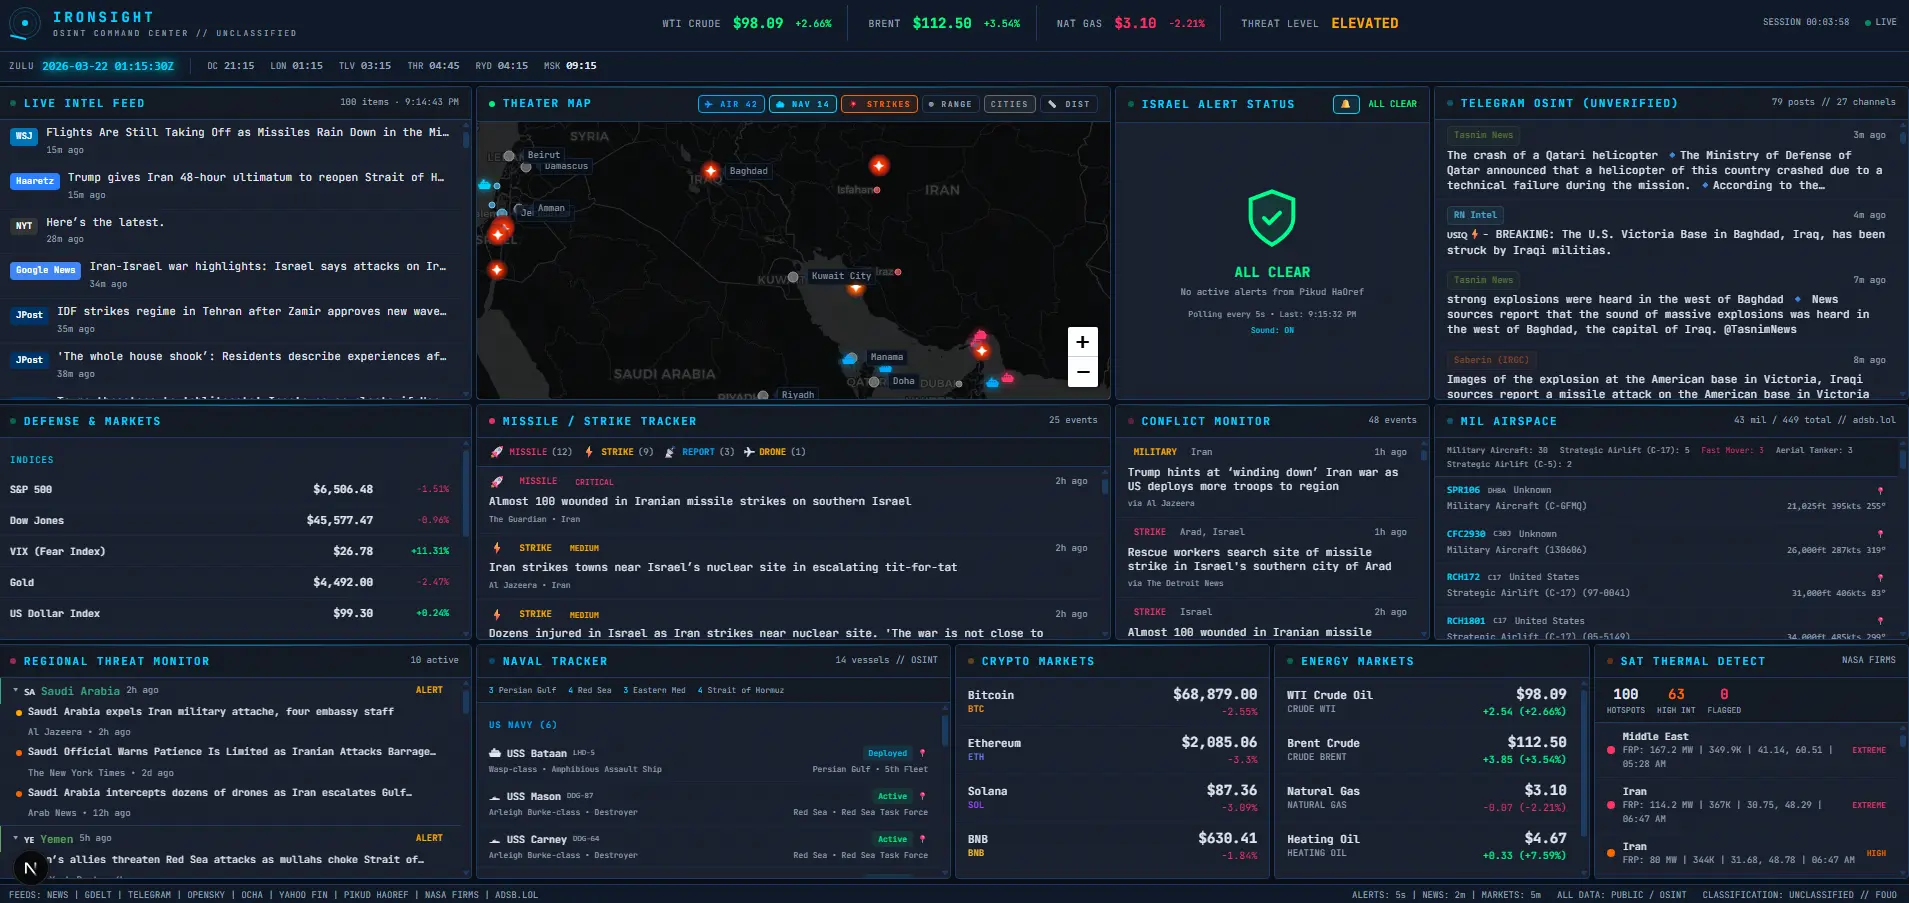Zoom out on the theater map
The width and height of the screenshot is (1909, 903).
tap(1082, 372)
